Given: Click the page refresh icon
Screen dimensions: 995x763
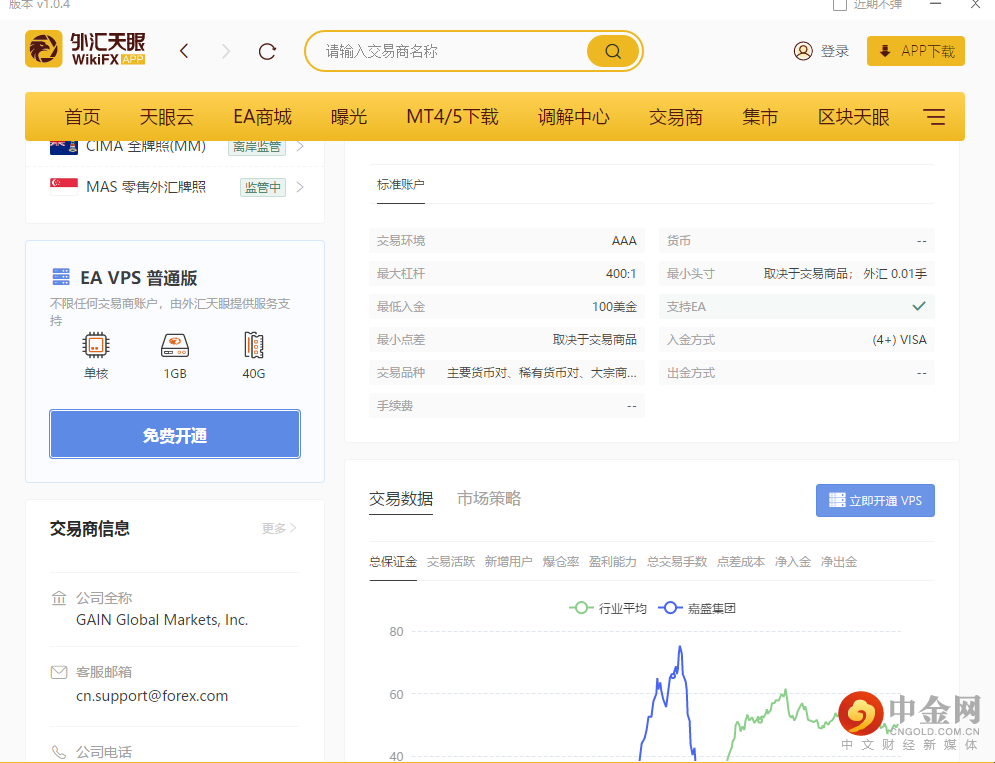Looking at the screenshot, I should (x=267, y=49).
